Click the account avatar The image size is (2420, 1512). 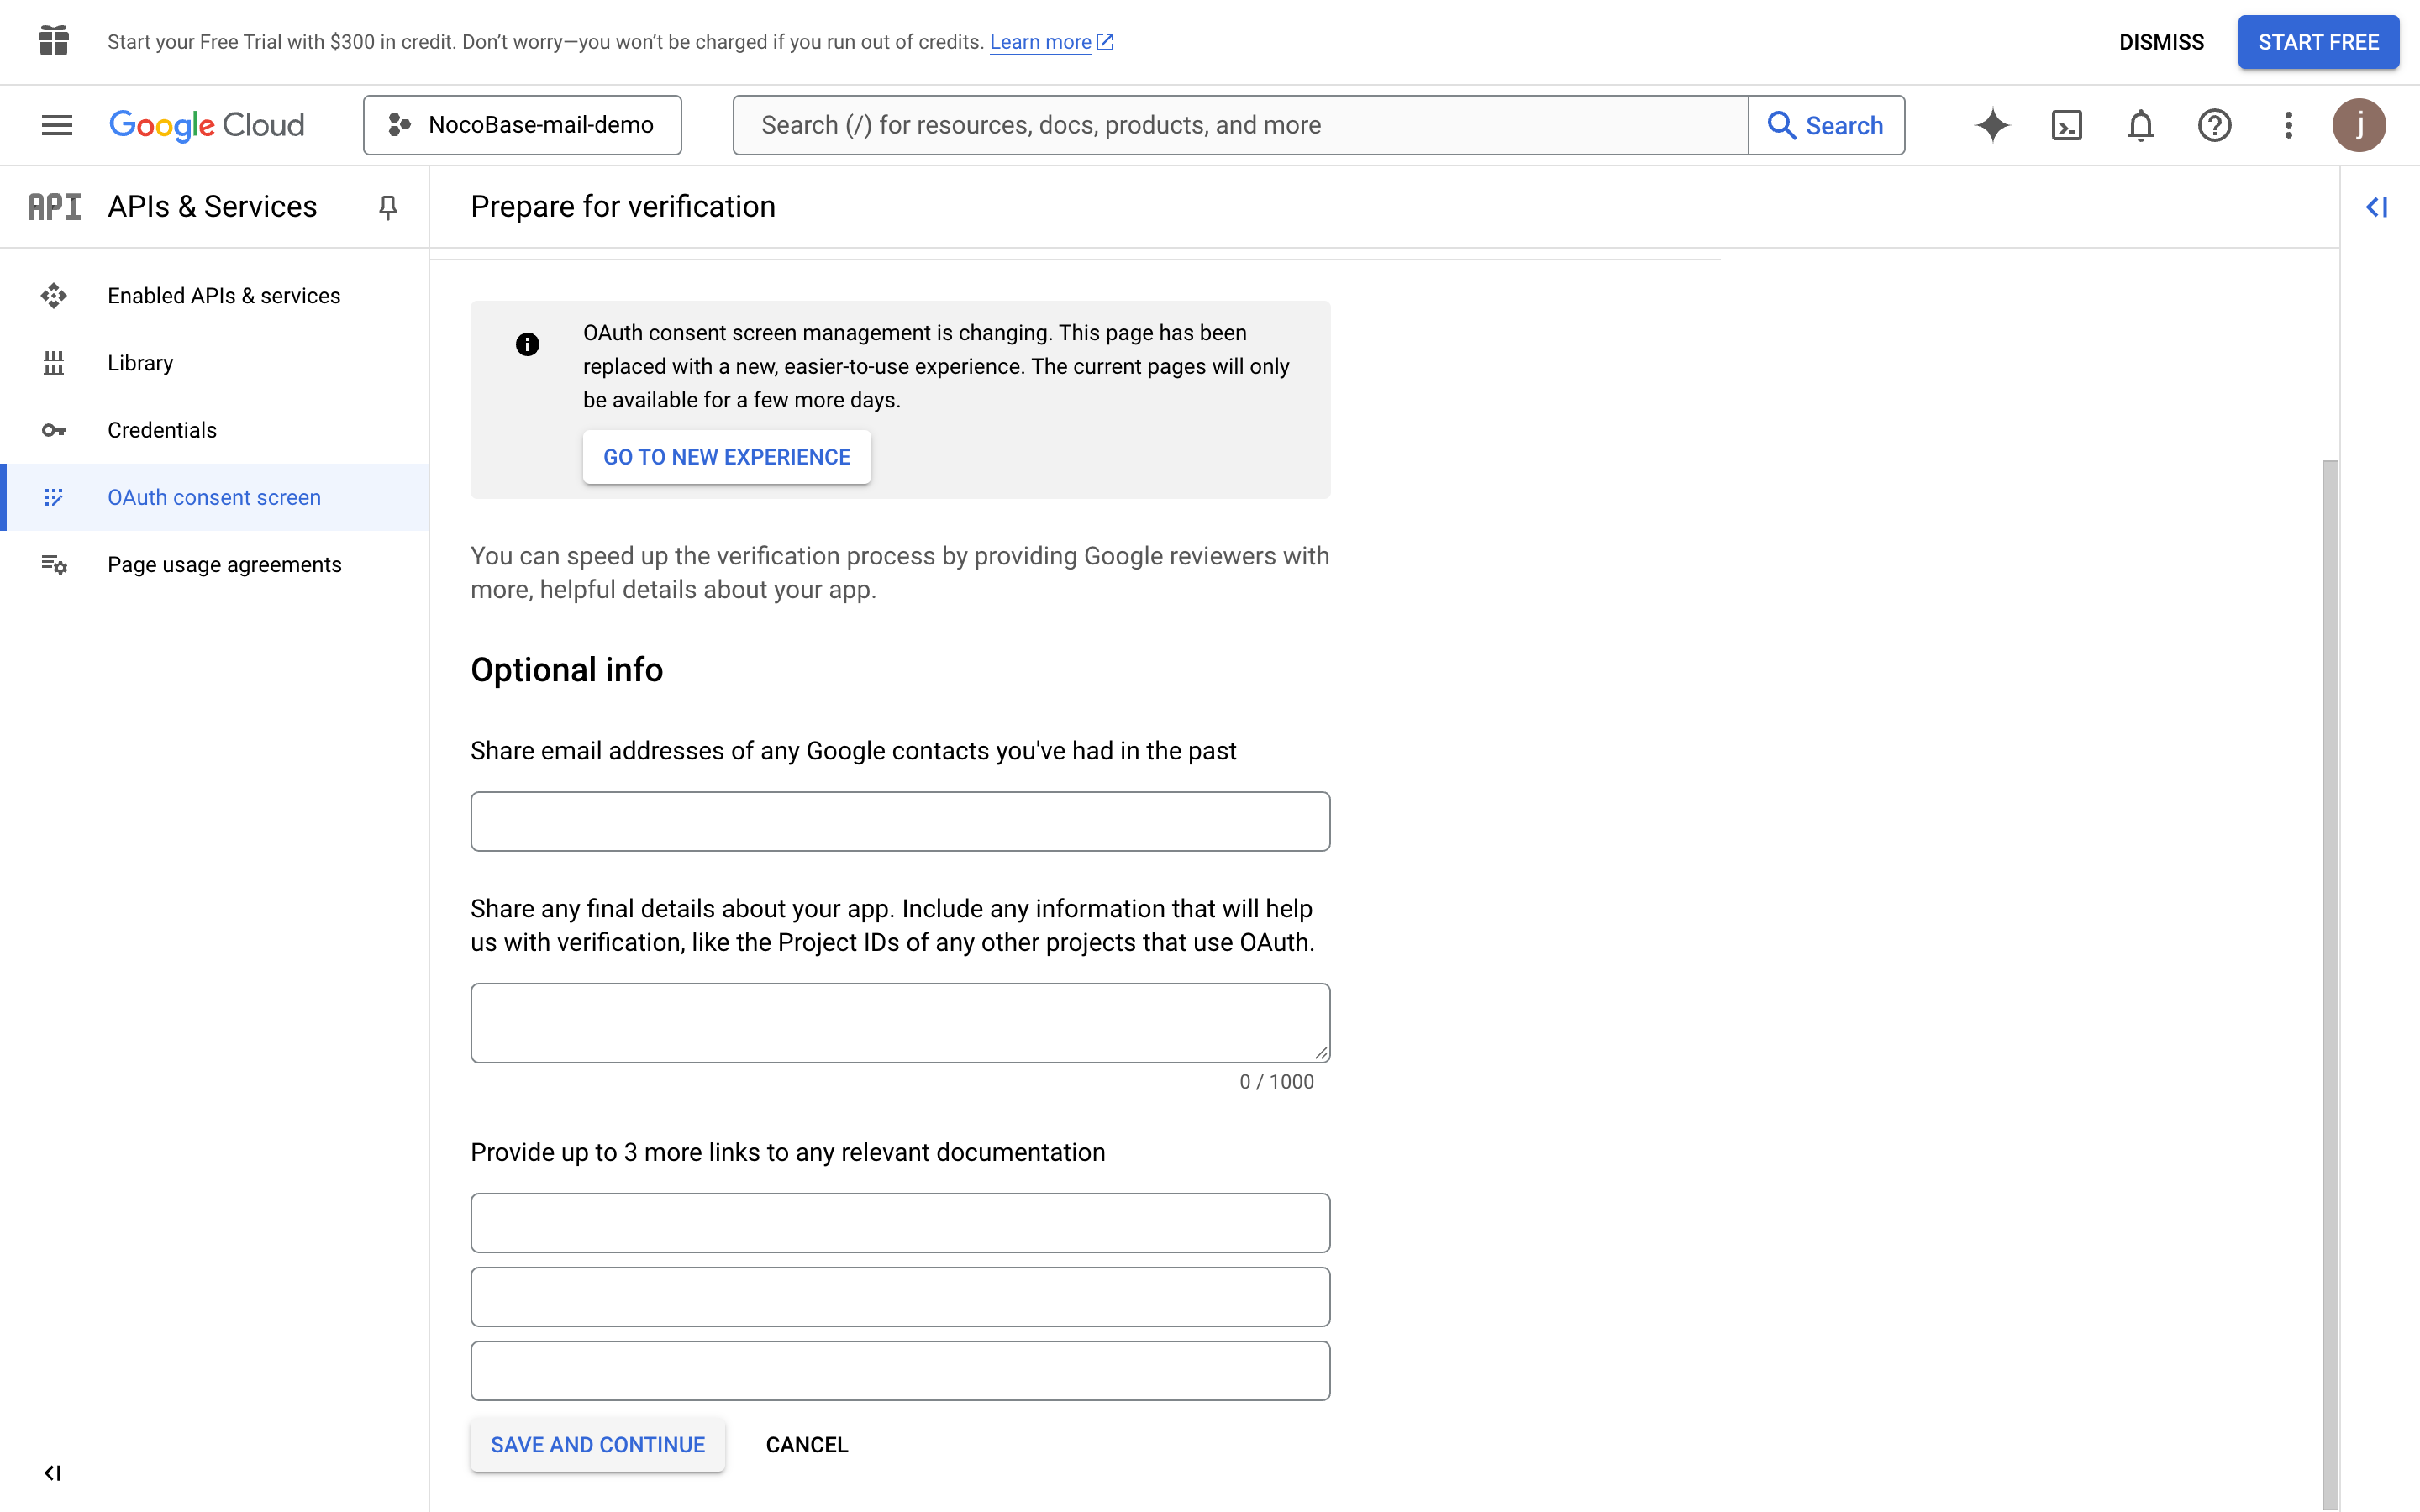click(2359, 125)
